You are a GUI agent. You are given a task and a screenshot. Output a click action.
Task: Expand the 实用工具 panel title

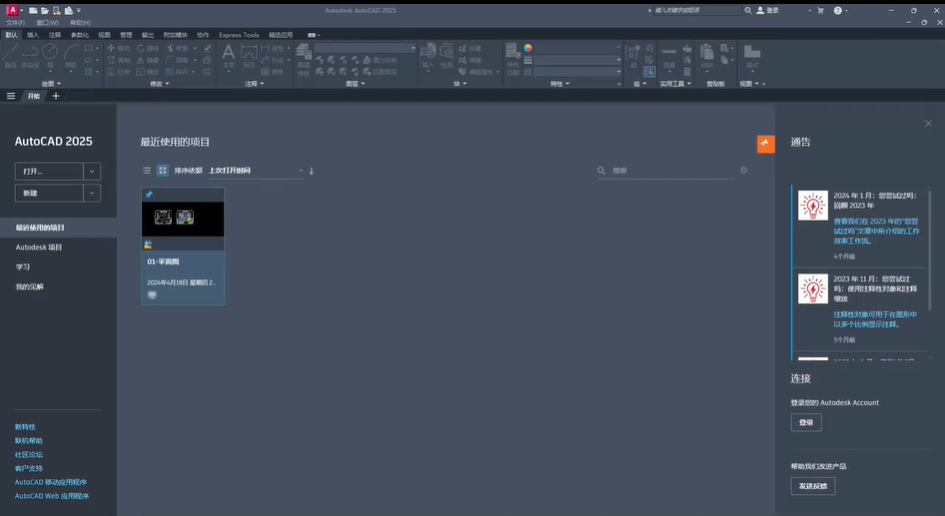675,84
